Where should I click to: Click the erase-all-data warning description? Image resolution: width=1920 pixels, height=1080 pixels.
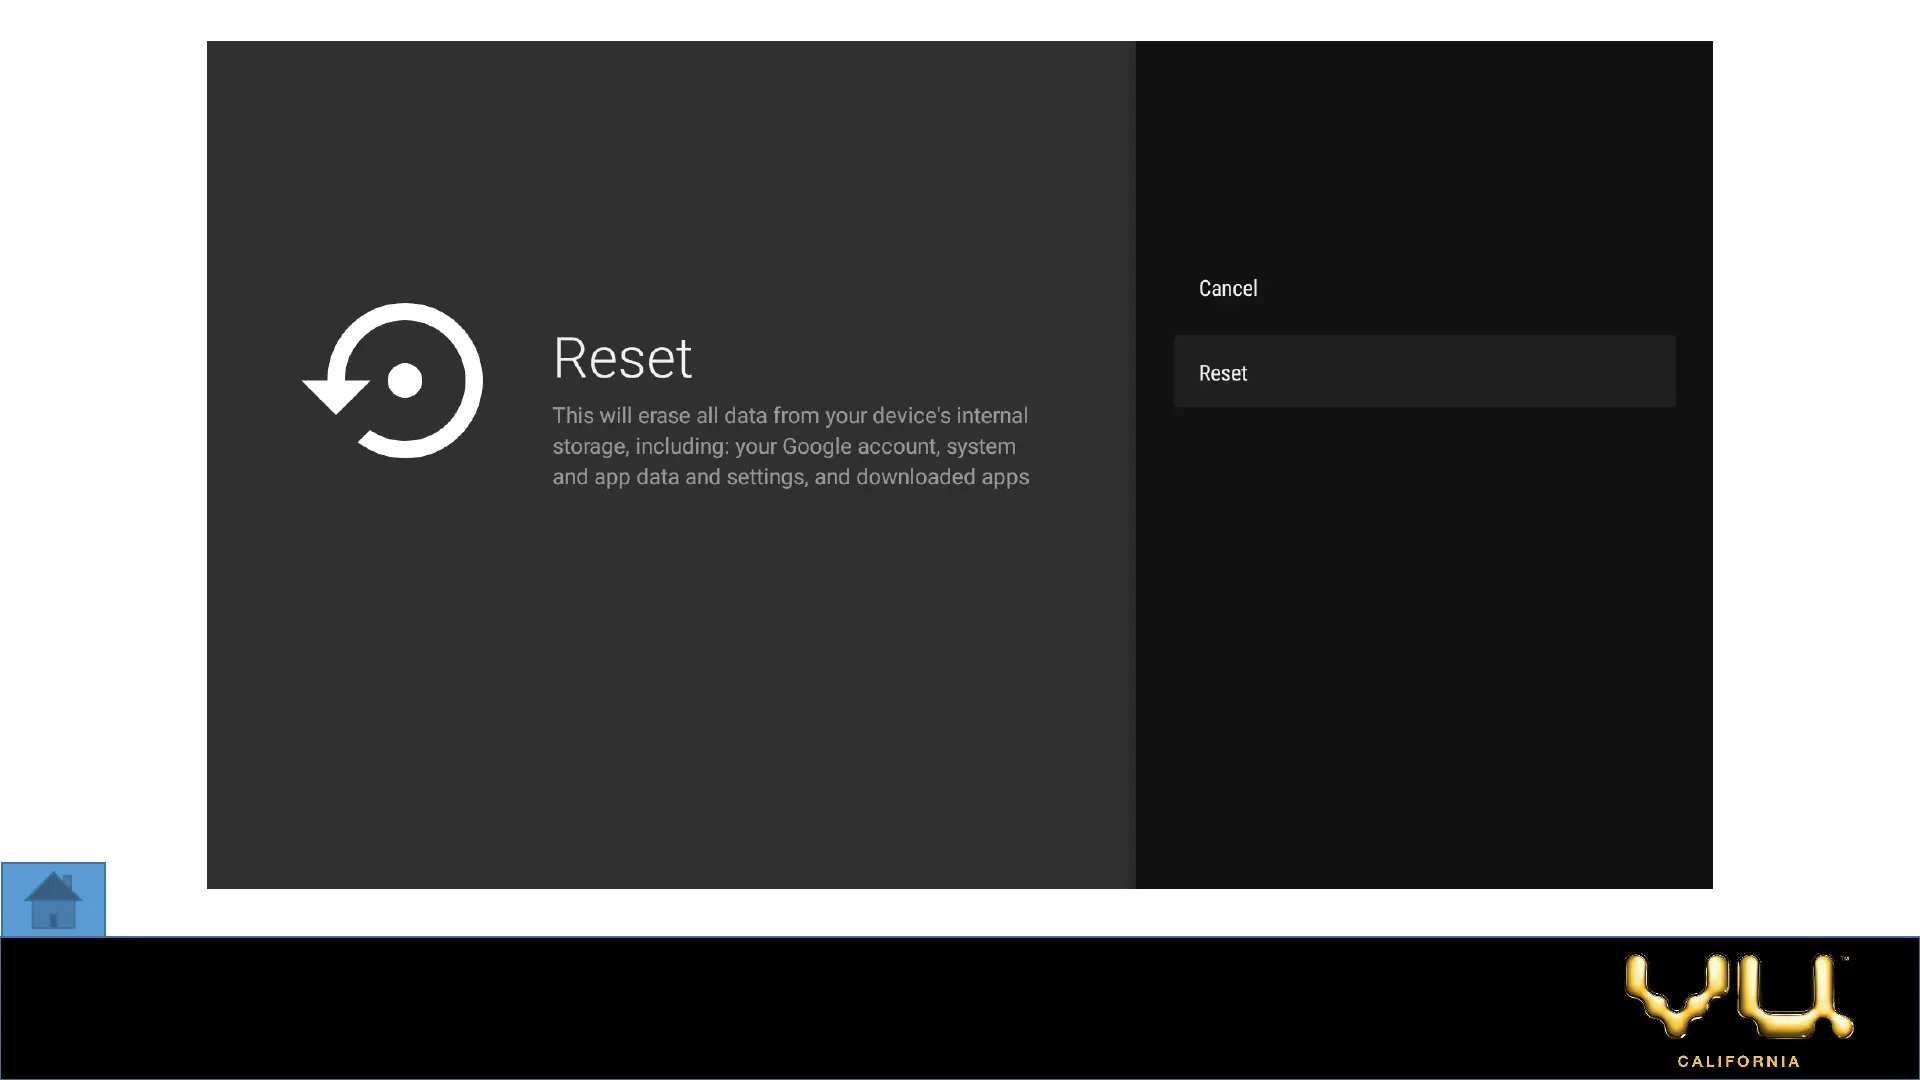click(x=790, y=446)
